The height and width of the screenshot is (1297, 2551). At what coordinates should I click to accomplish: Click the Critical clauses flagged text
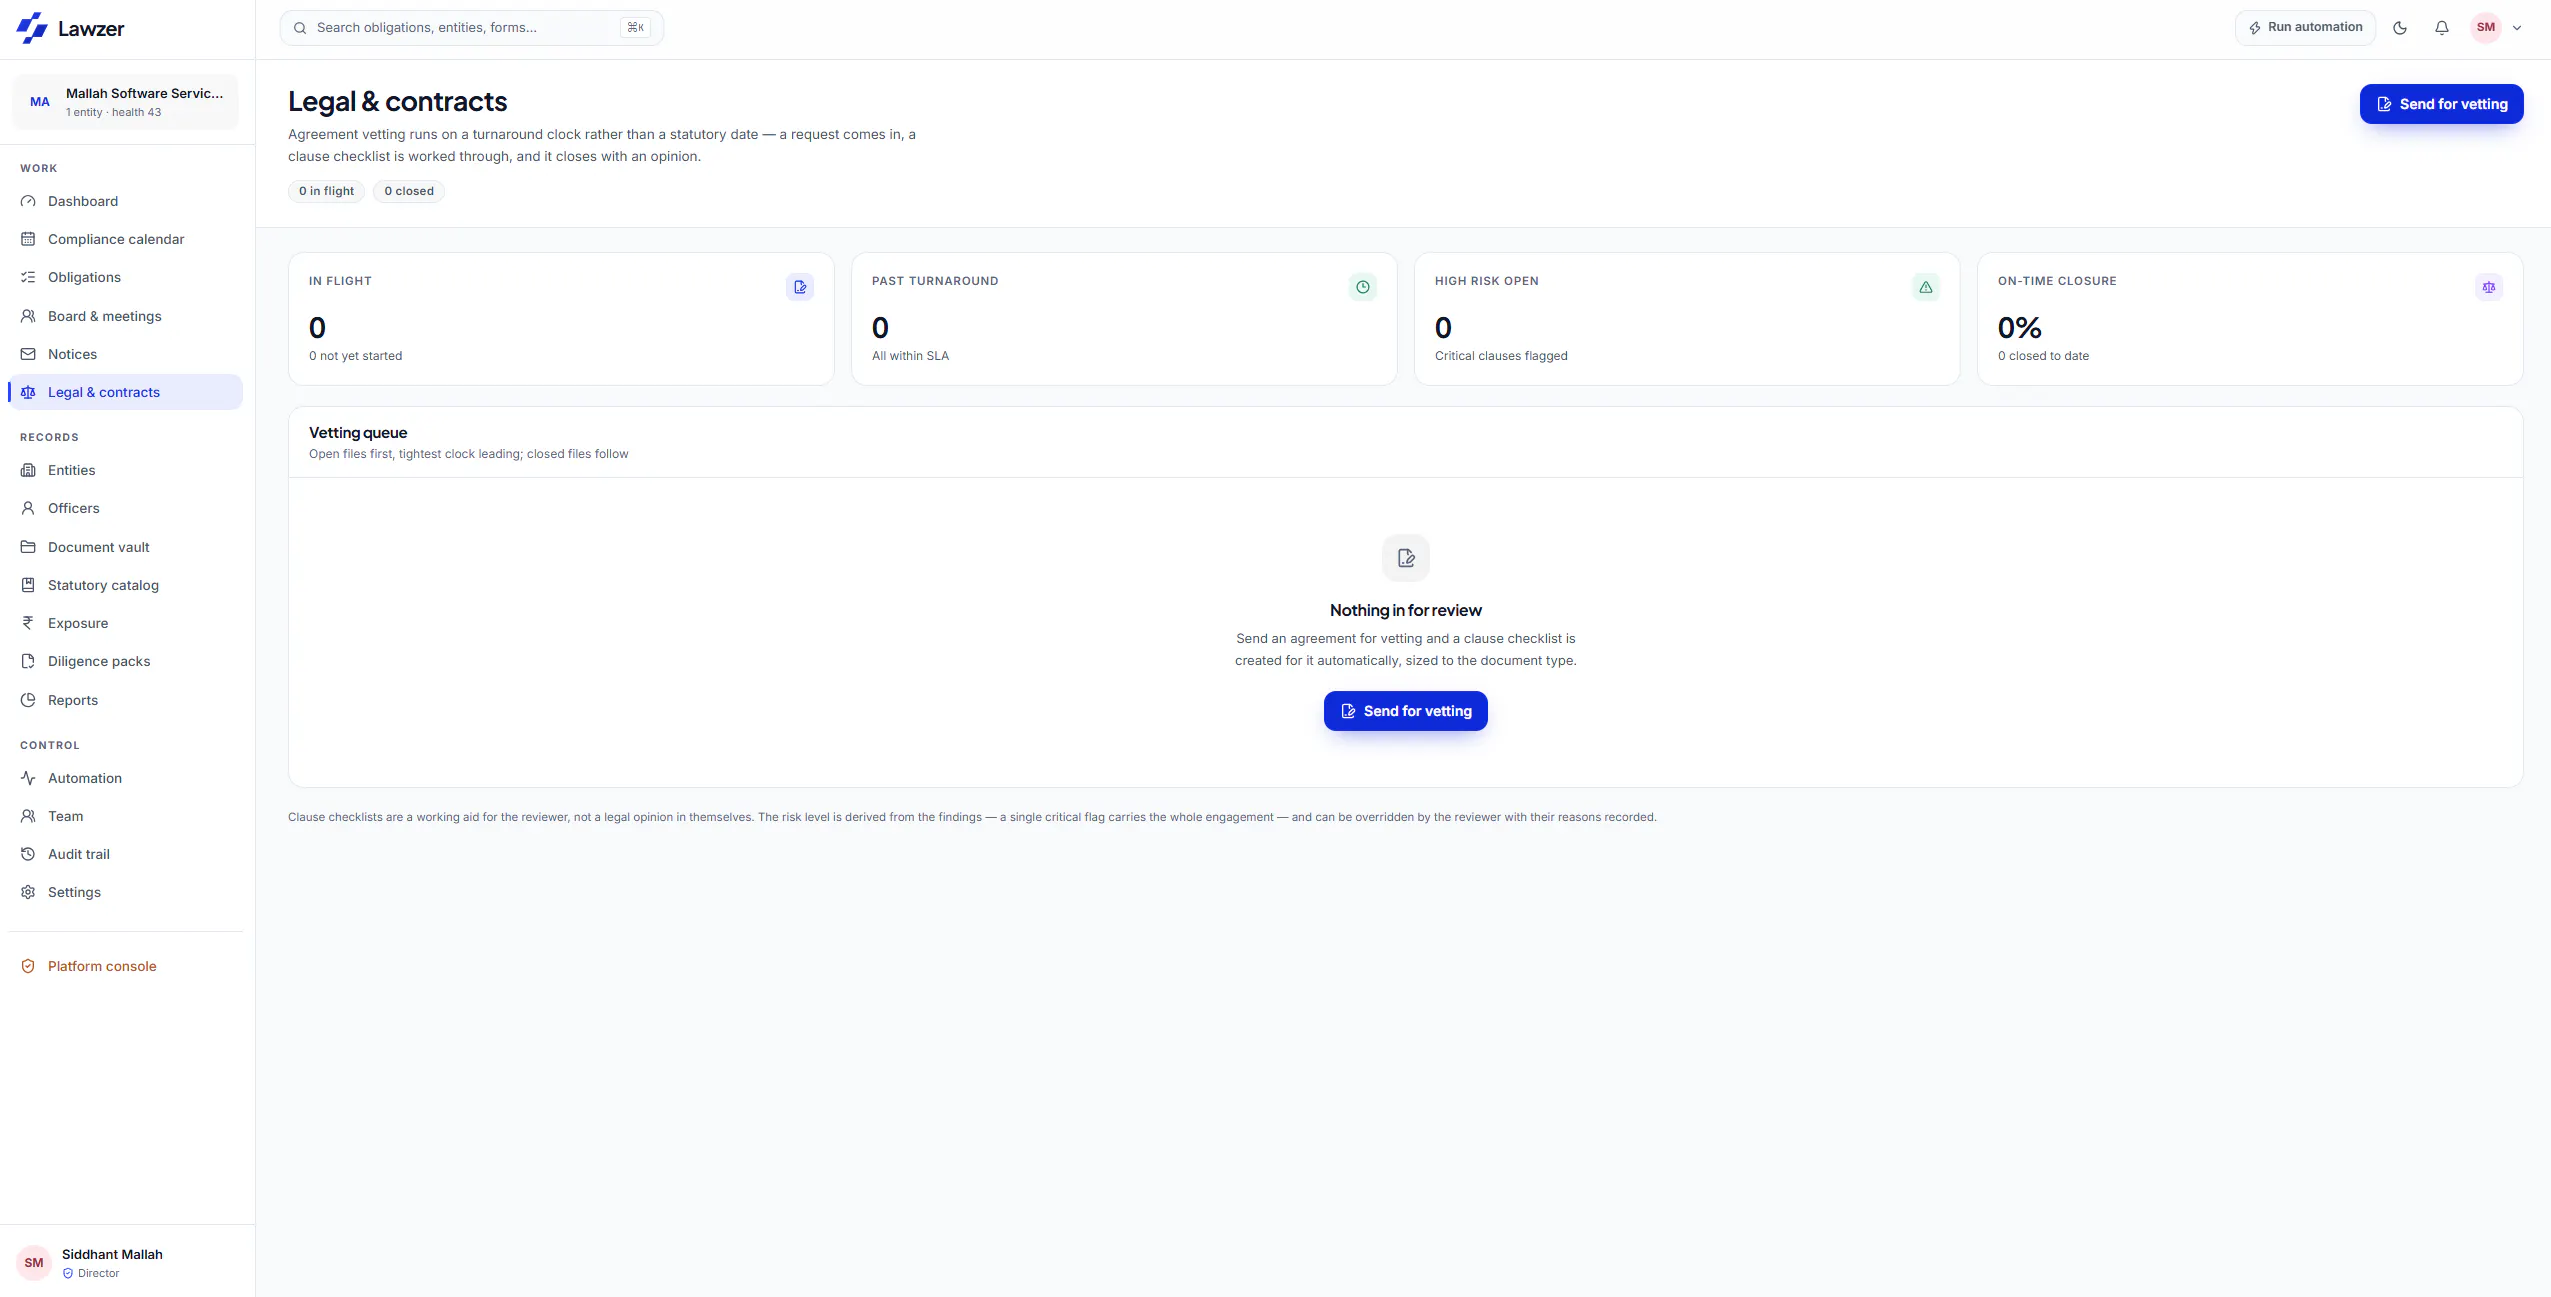[1501, 356]
